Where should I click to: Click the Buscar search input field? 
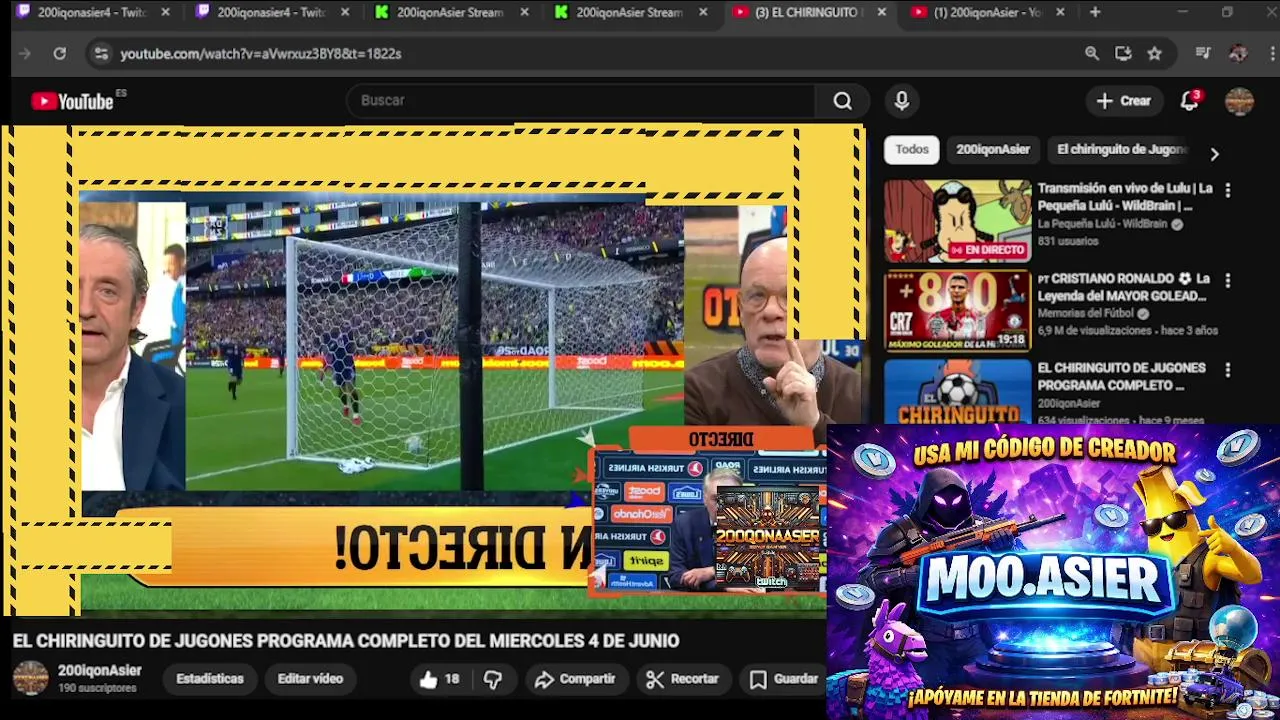(x=583, y=101)
